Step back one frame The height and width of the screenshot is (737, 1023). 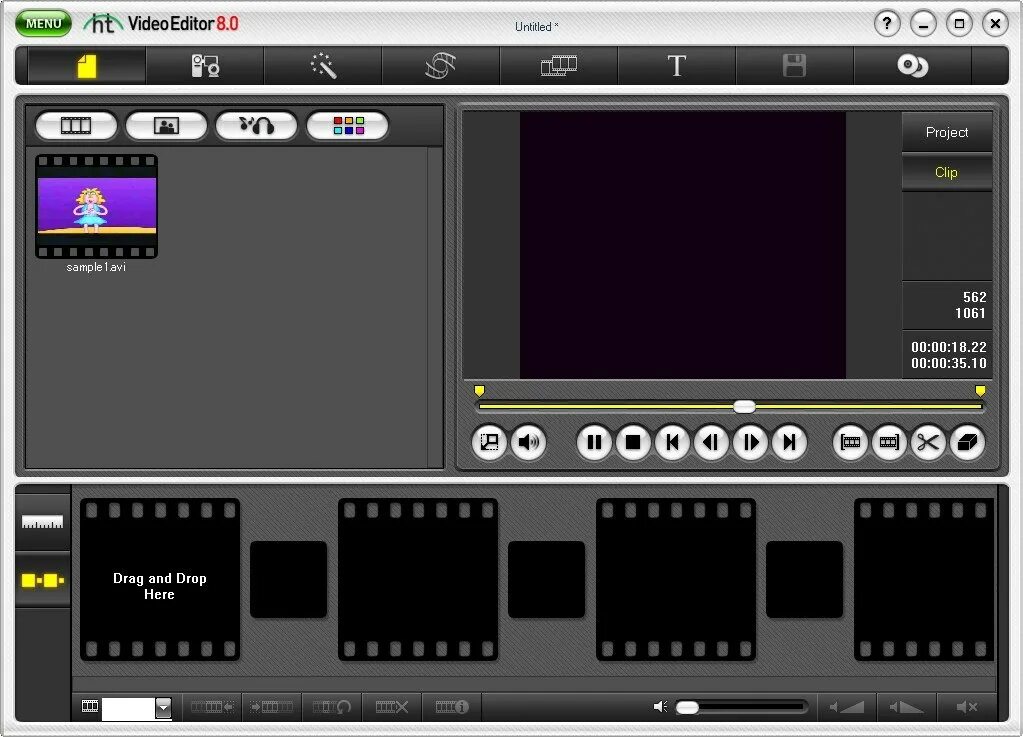click(x=711, y=442)
